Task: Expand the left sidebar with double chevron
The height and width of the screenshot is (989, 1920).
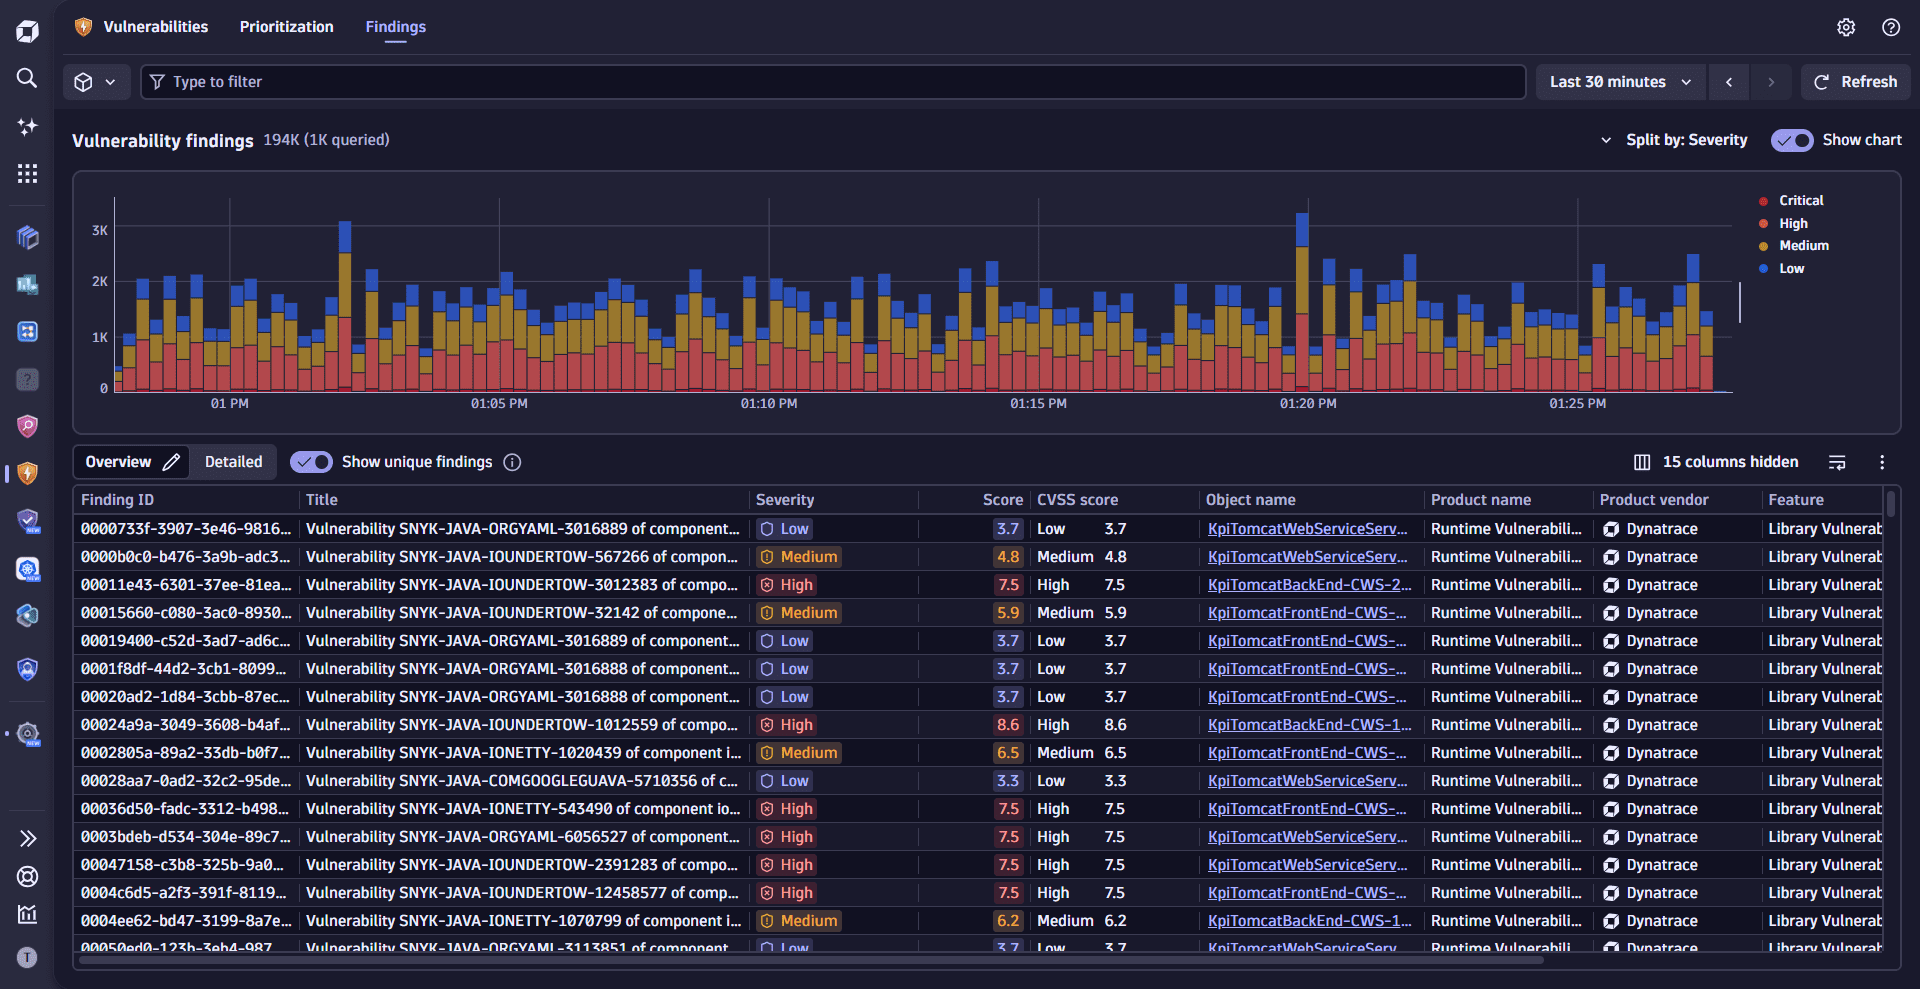Action: click(x=27, y=838)
